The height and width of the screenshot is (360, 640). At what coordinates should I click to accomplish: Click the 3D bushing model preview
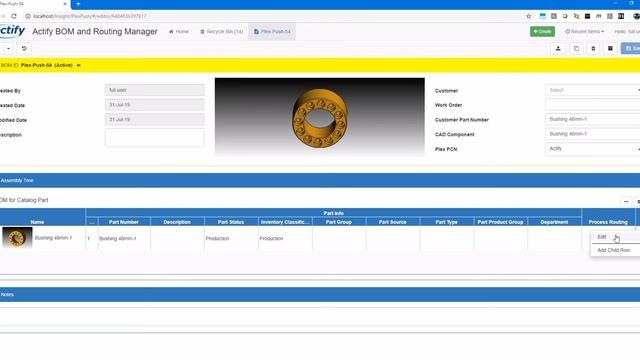click(x=320, y=117)
